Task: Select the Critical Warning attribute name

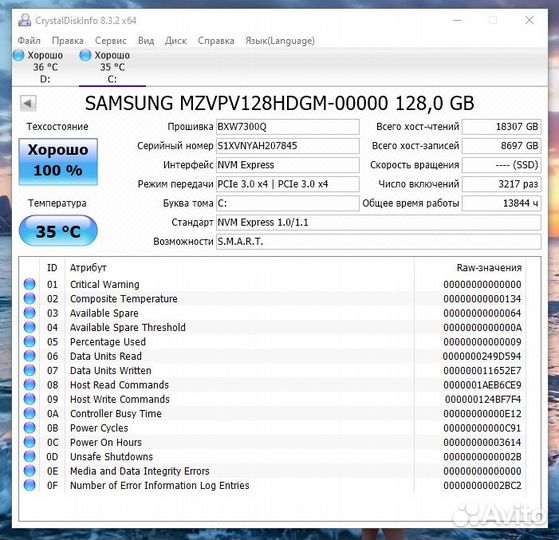Action: click(104, 284)
